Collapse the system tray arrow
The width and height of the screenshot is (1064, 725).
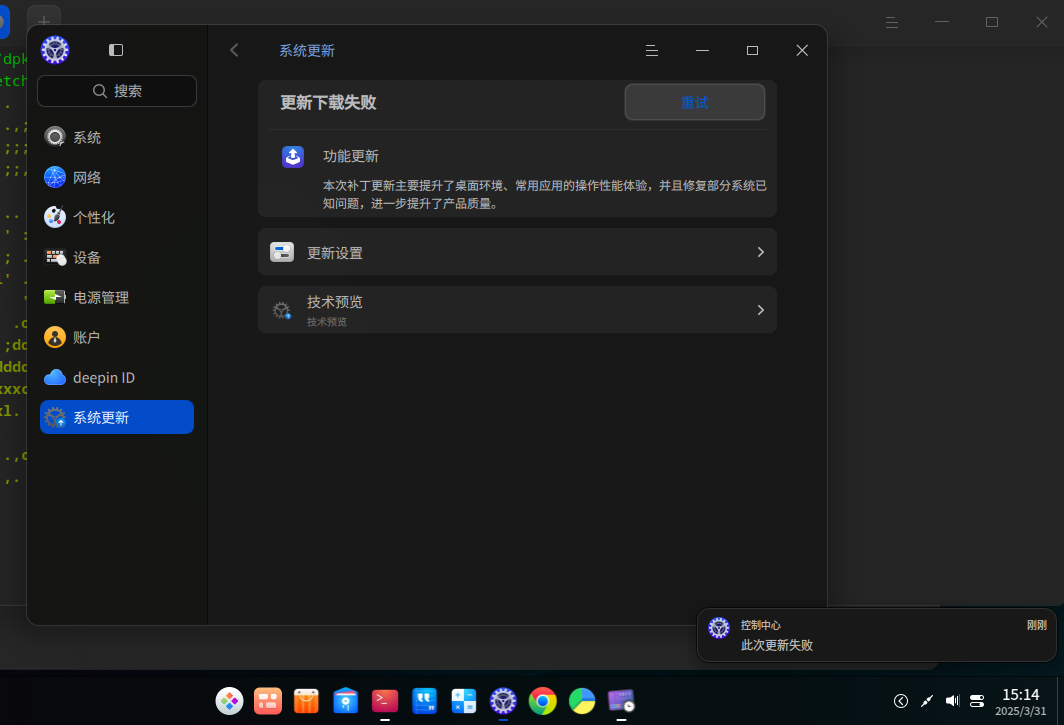(900, 701)
